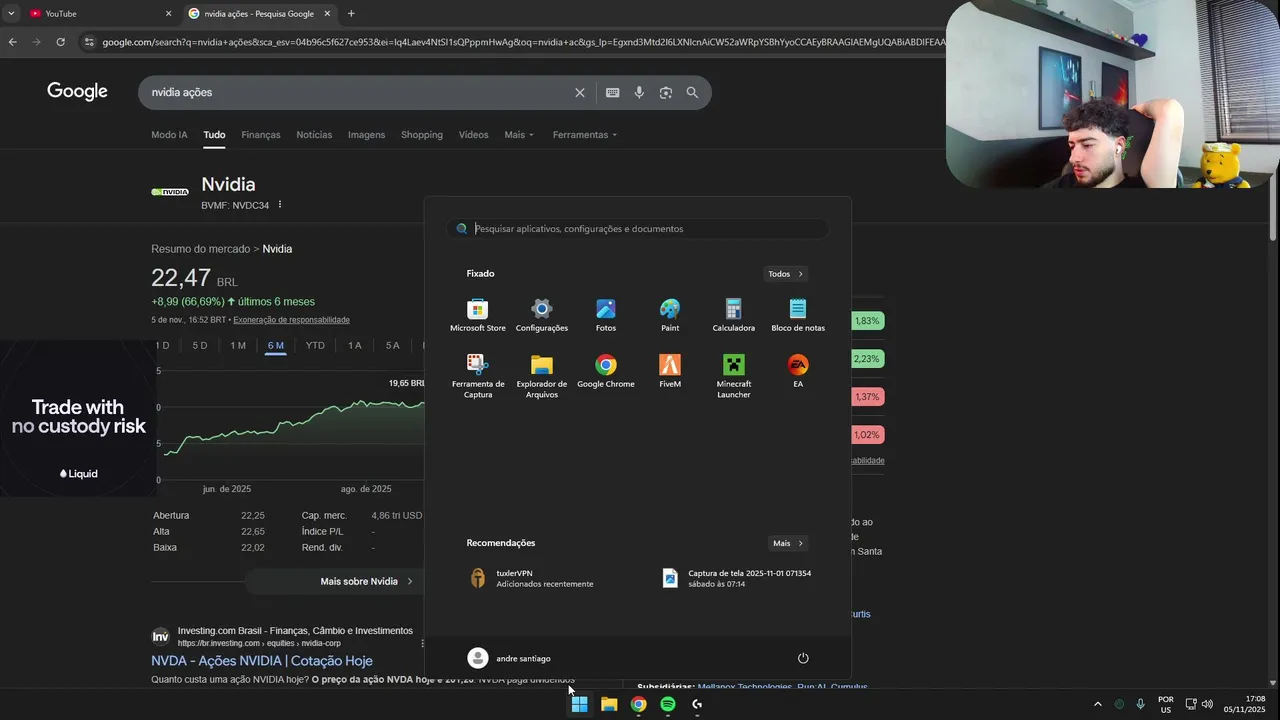The width and height of the screenshot is (1280, 720).
Task: Expand Mais recommendations
Action: click(788, 543)
